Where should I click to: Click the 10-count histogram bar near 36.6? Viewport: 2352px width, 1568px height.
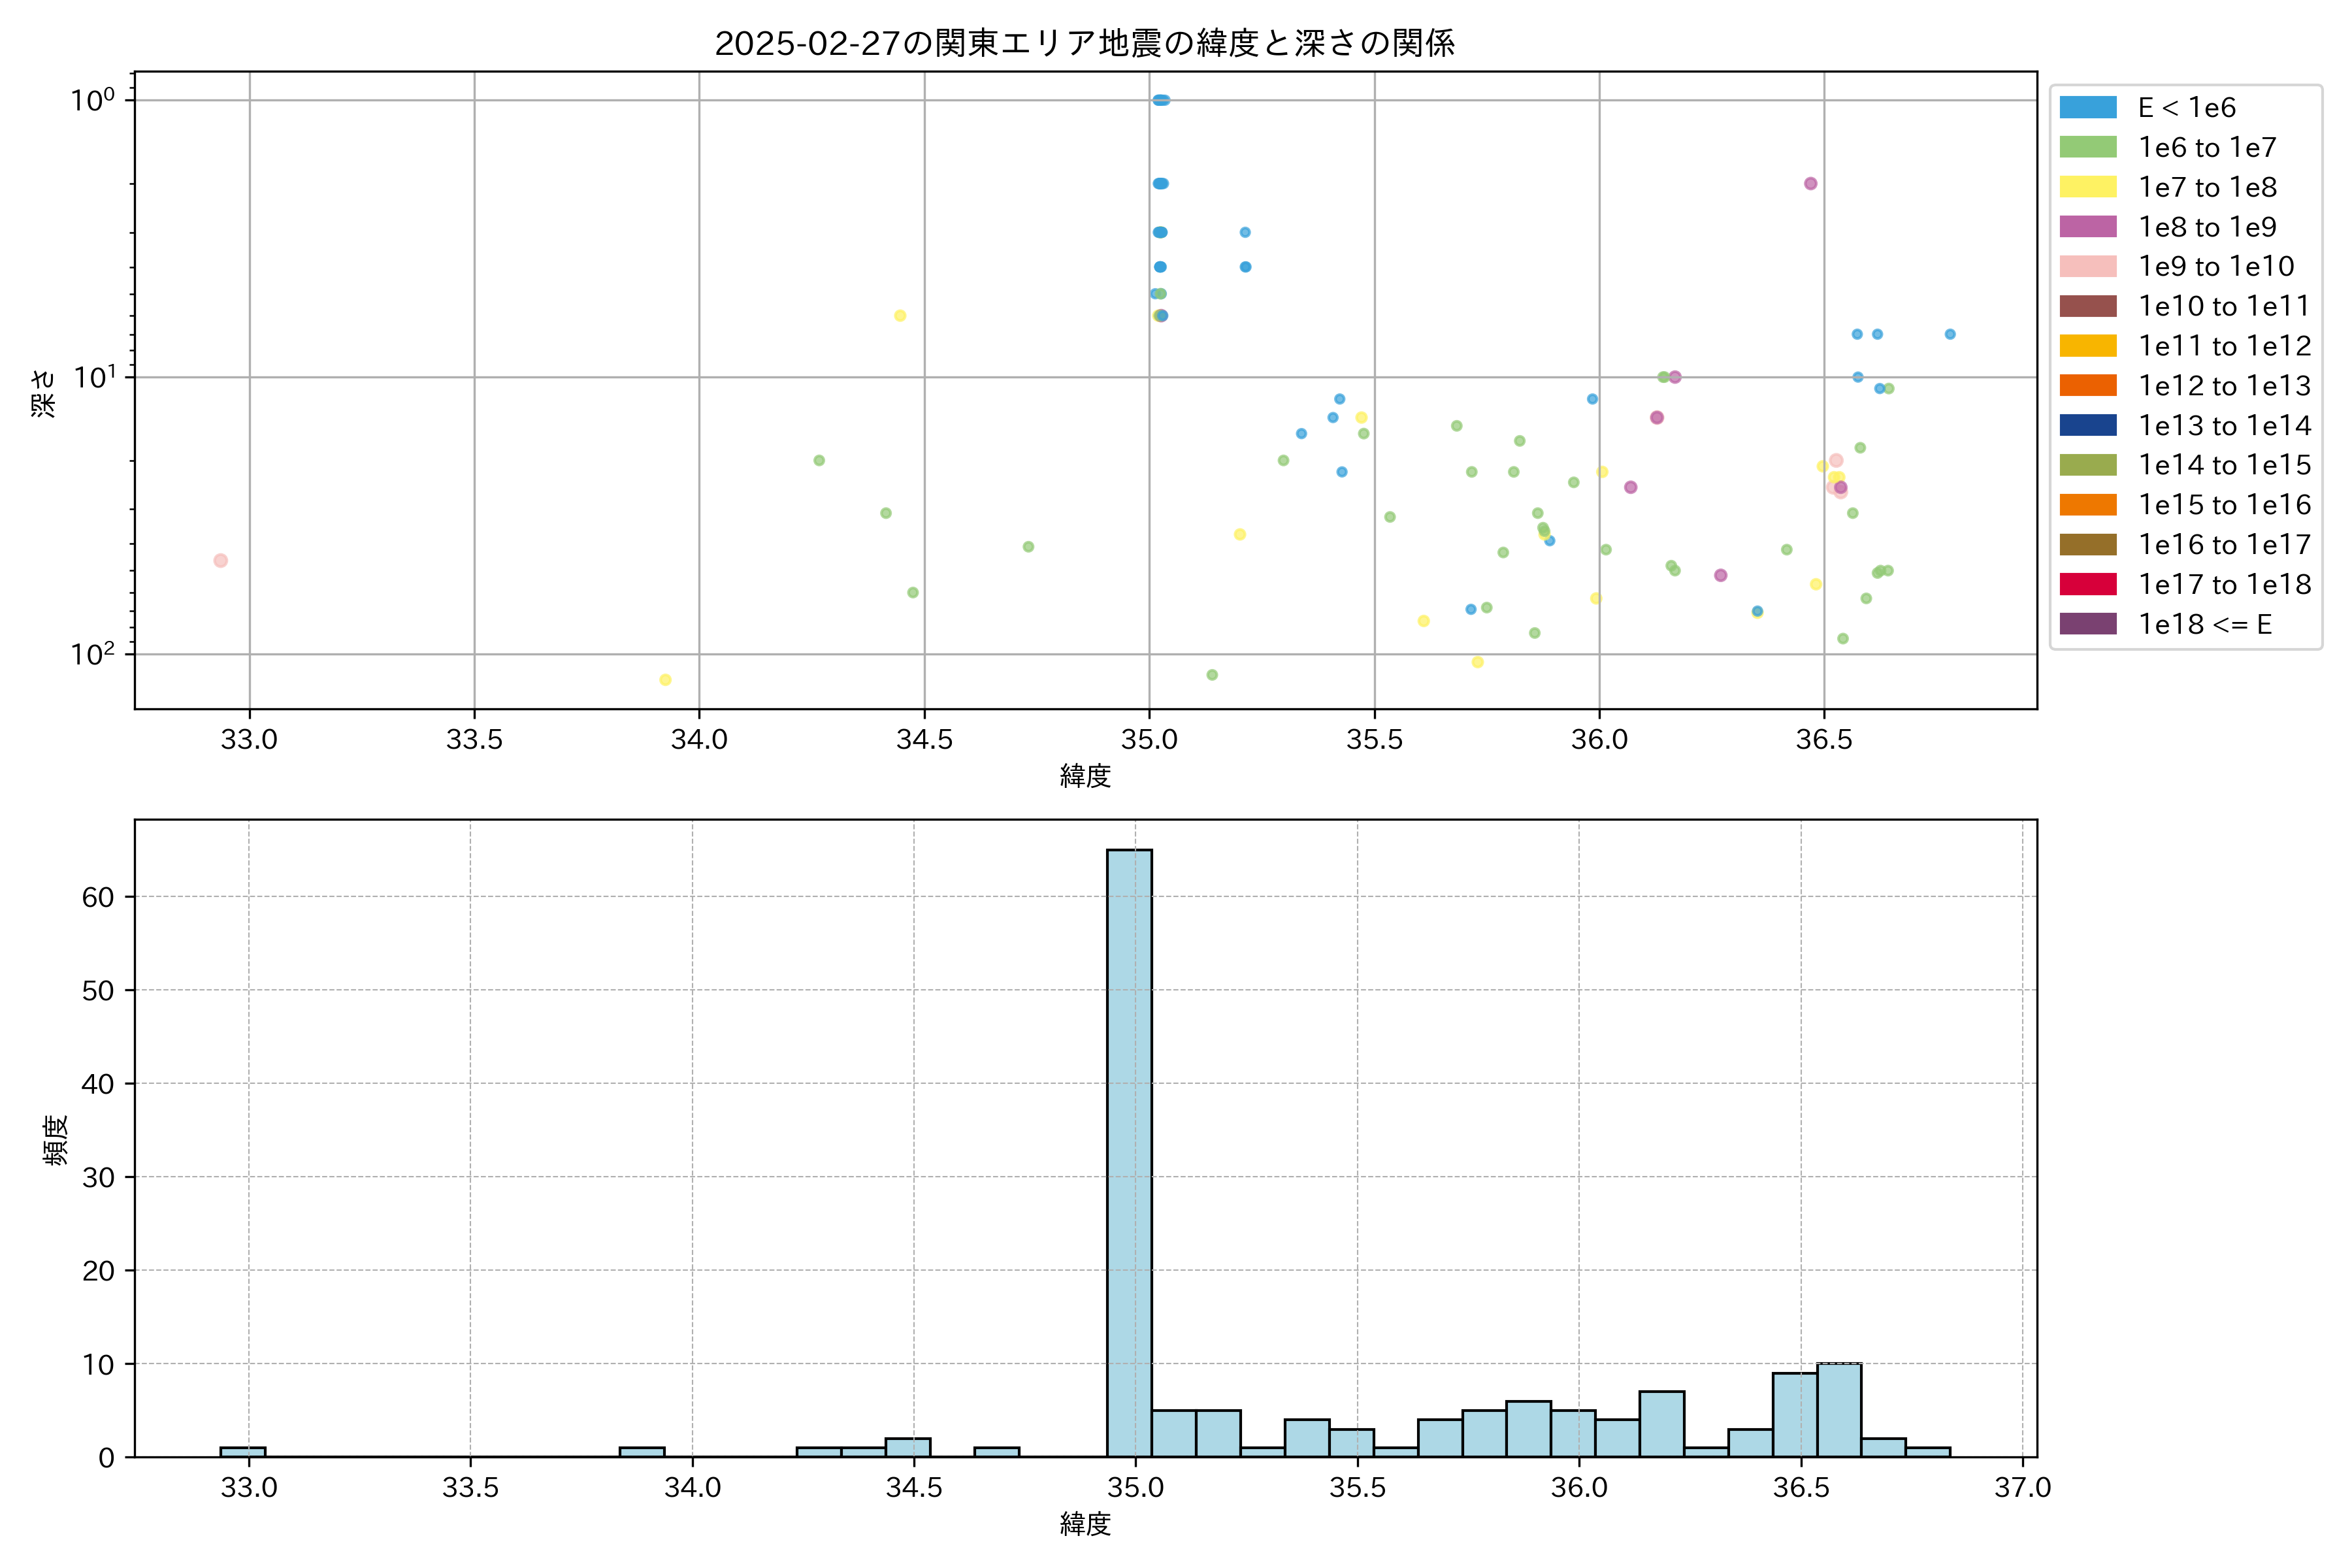(1839, 1410)
